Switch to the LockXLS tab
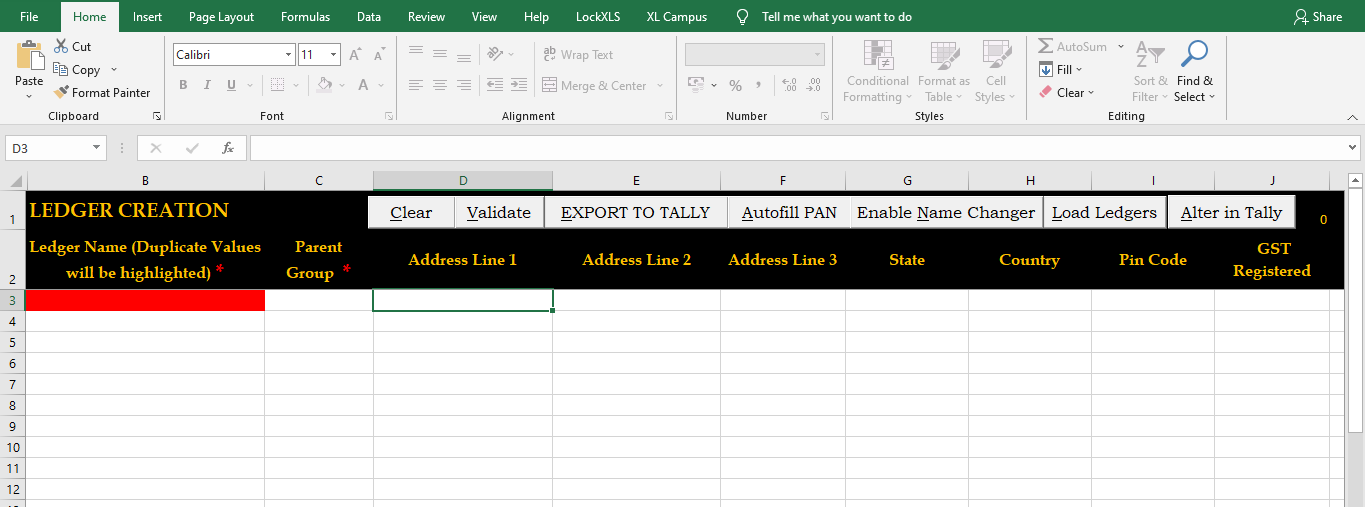This screenshot has height=507, width=1365. 598,16
